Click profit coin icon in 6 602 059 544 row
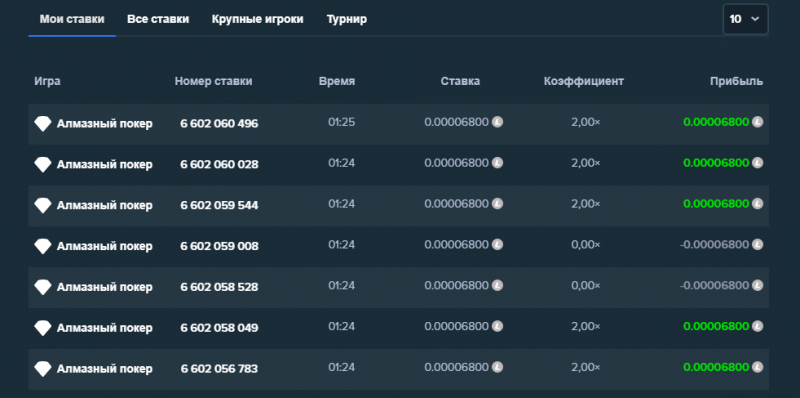Image resolution: width=800 pixels, height=398 pixels. pos(758,204)
